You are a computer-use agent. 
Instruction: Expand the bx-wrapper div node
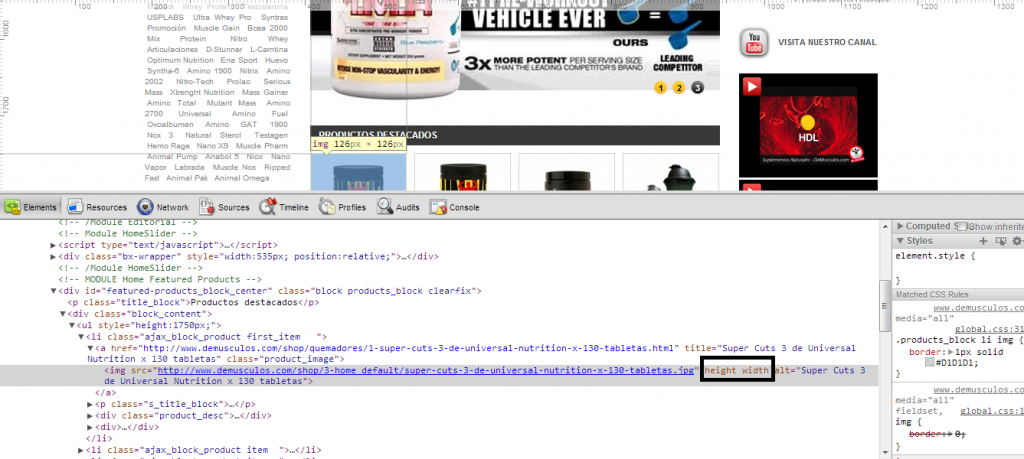pyautogui.click(x=54, y=257)
